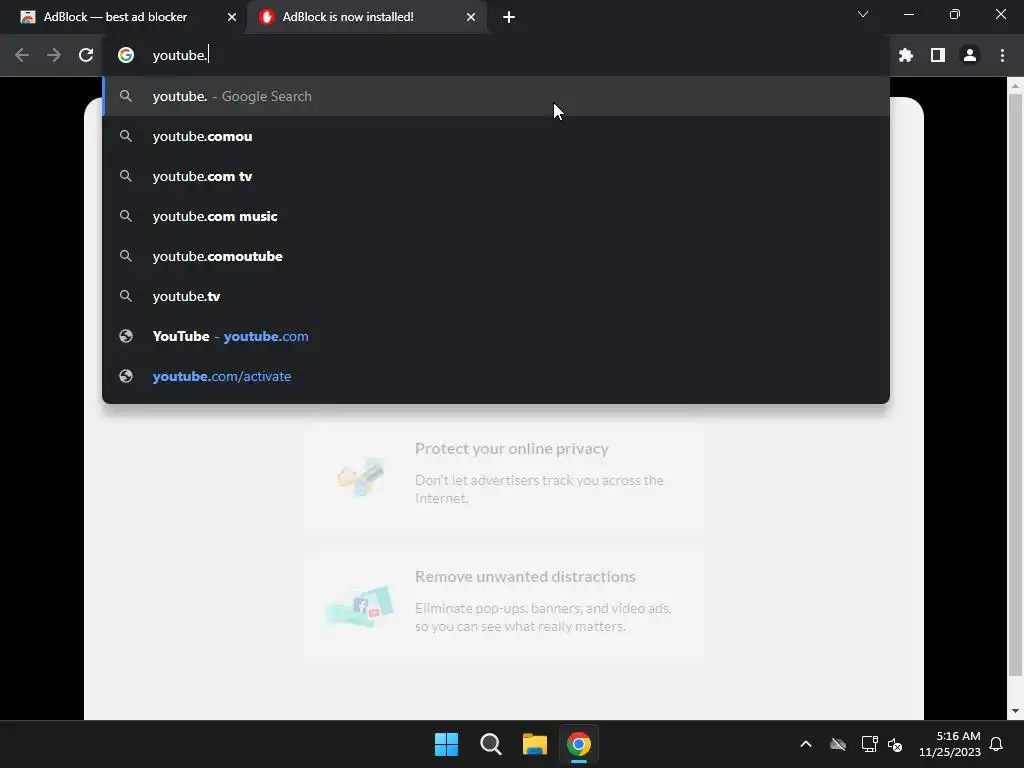Screen dimensions: 1024x768
Task: Show hidden system tray icons
Action: (806, 744)
